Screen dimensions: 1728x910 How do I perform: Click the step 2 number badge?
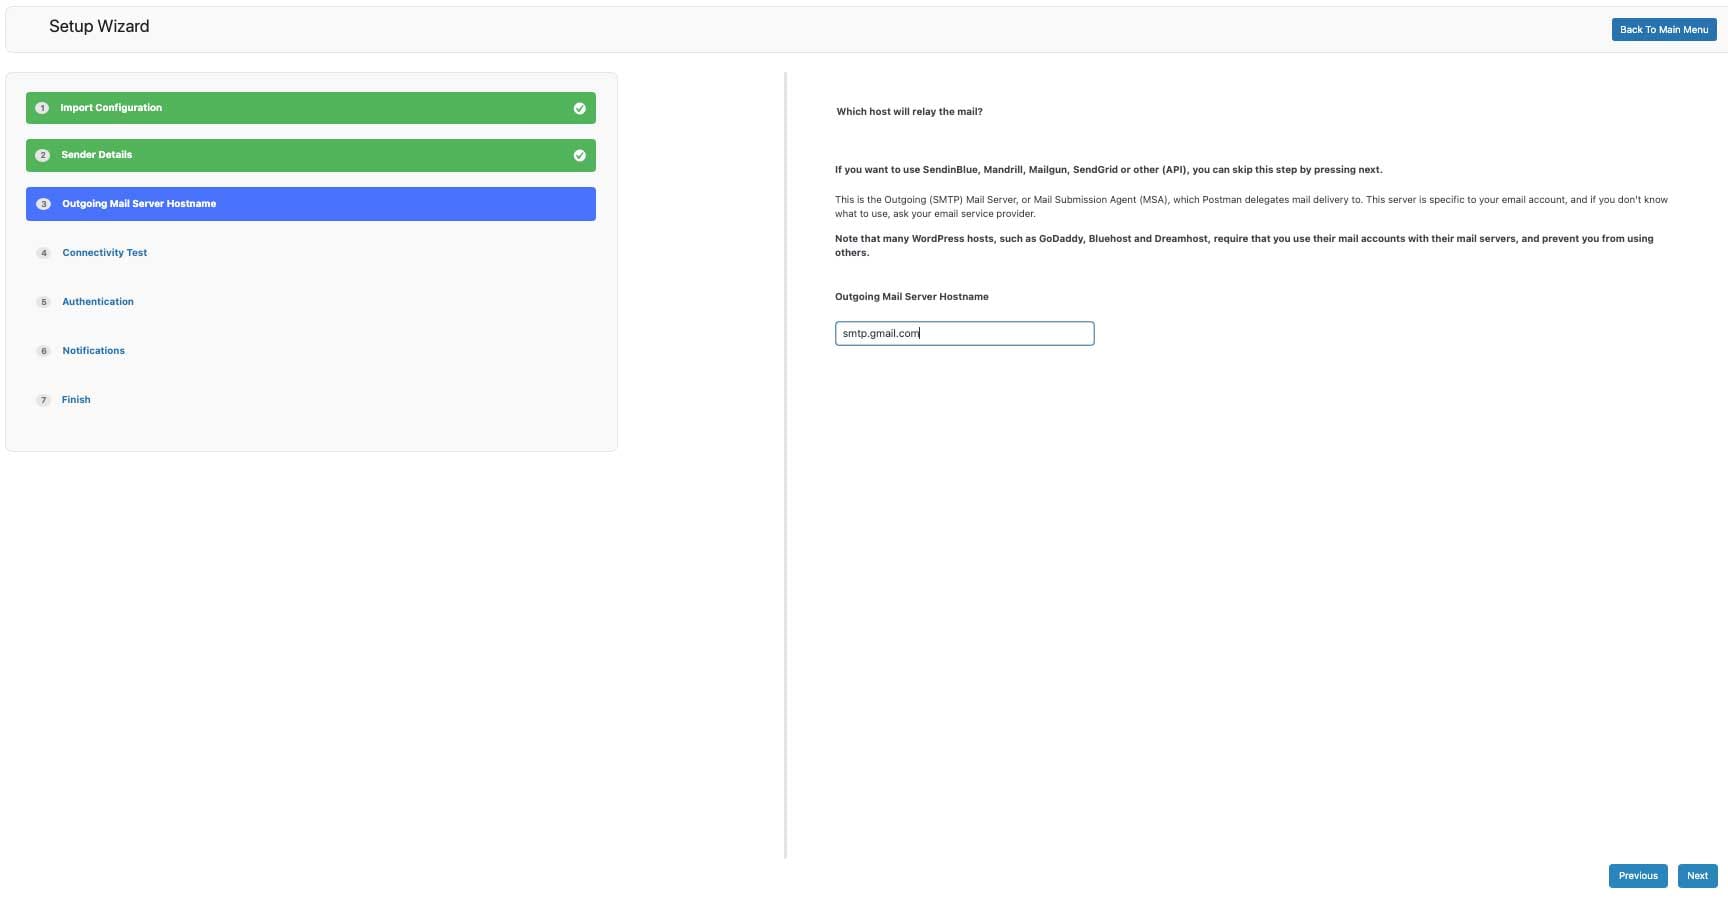pyautogui.click(x=42, y=155)
